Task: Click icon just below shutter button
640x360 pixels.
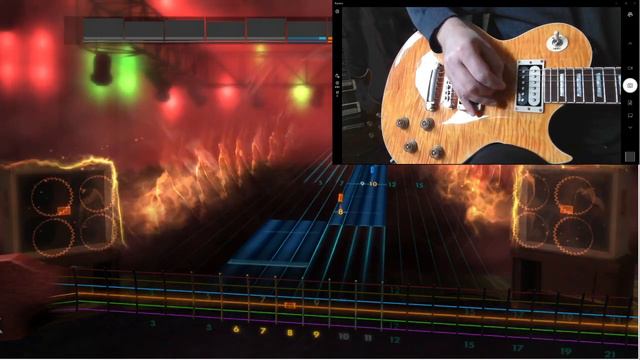Action: click(x=630, y=102)
